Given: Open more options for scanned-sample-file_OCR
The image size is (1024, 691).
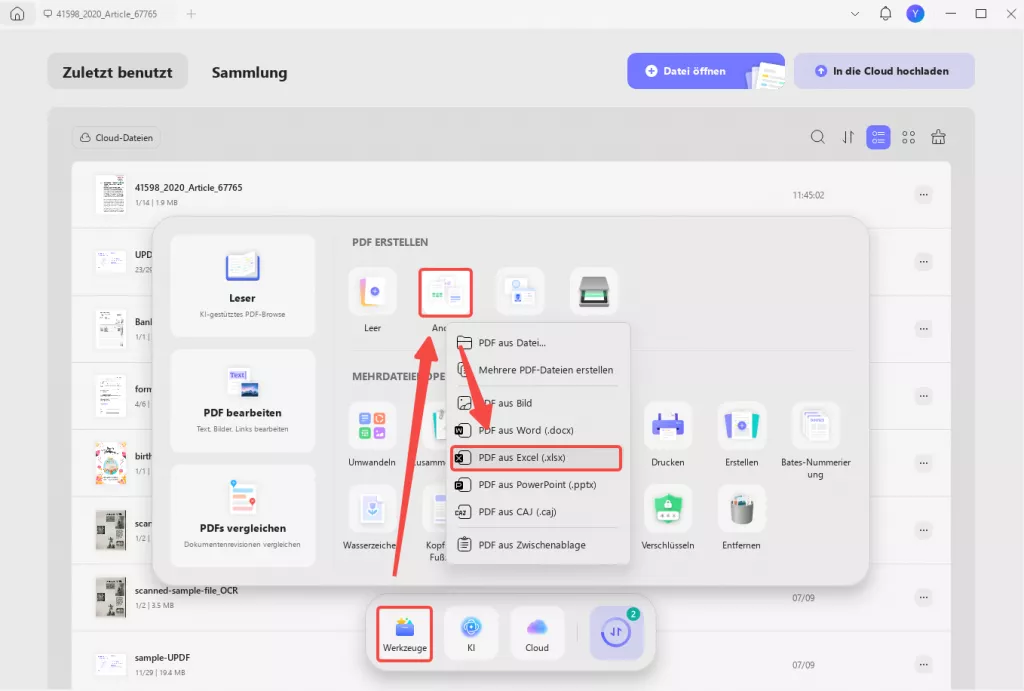Looking at the screenshot, I should [923, 597].
